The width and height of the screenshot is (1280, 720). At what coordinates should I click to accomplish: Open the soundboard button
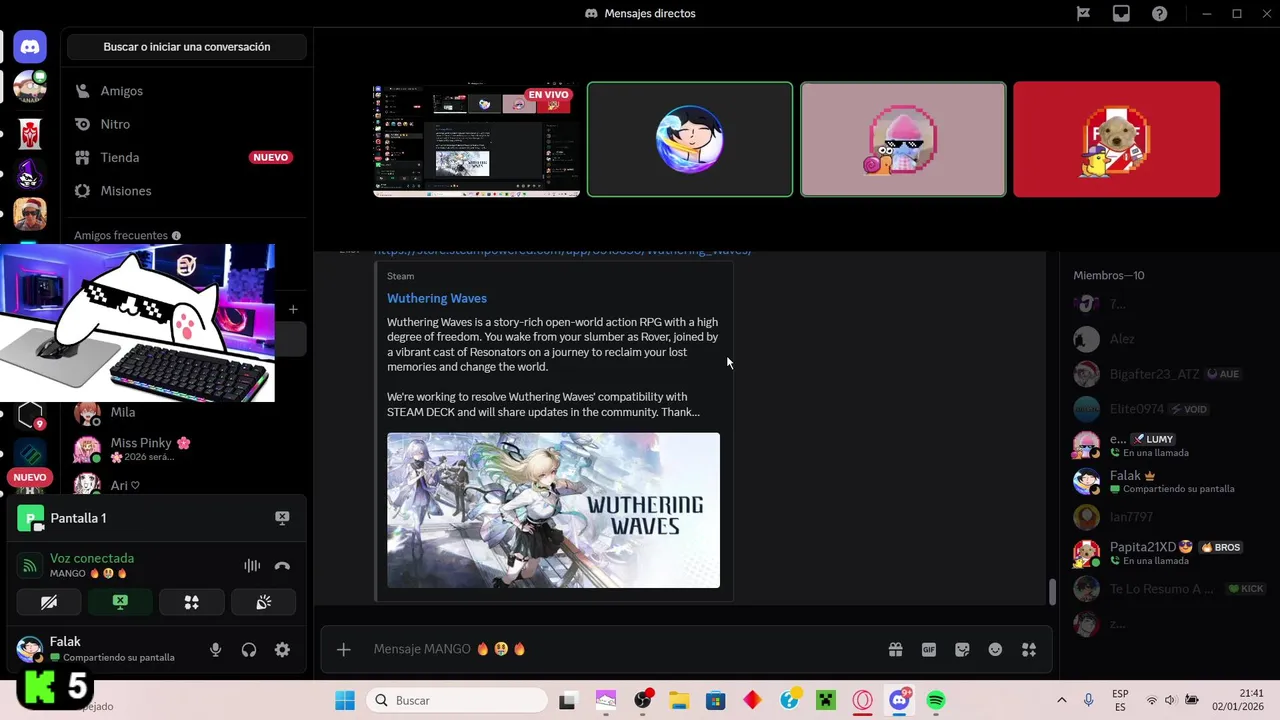(264, 602)
